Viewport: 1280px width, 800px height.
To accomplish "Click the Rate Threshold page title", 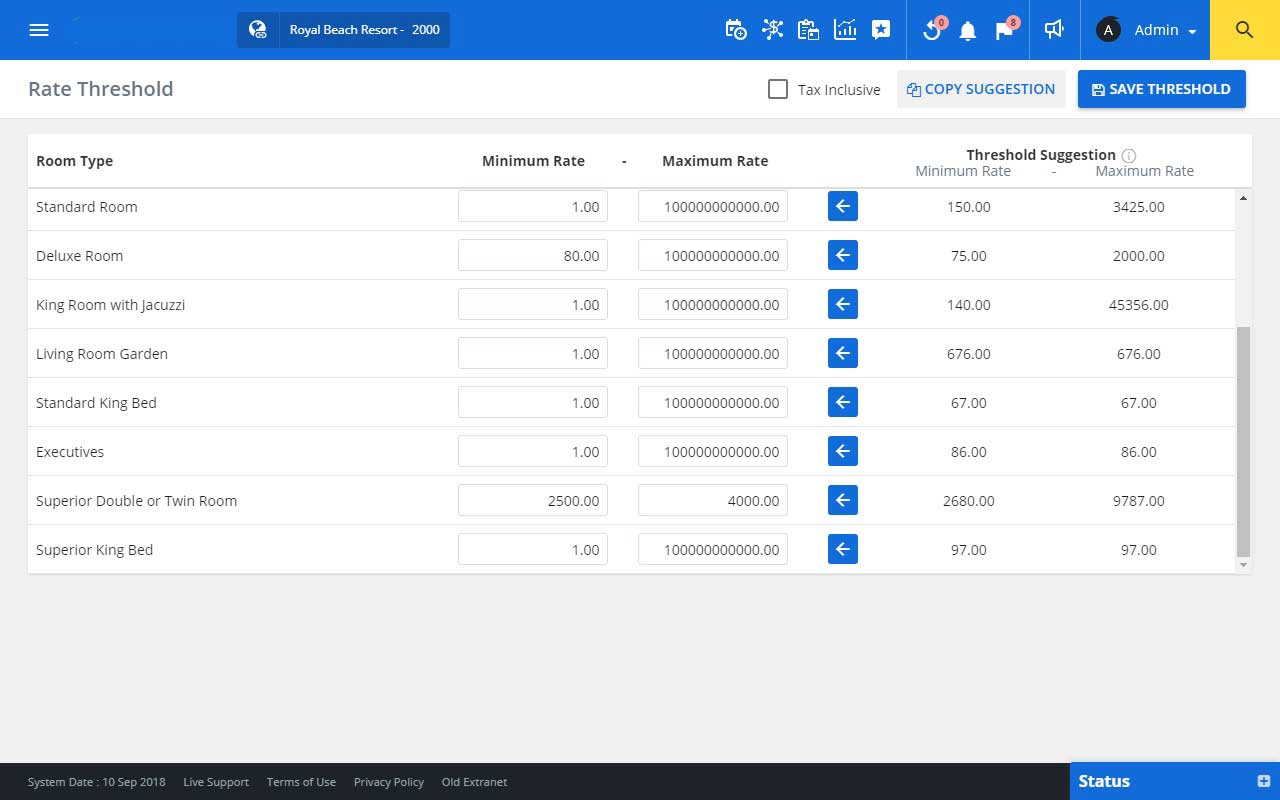I will 101,89.
